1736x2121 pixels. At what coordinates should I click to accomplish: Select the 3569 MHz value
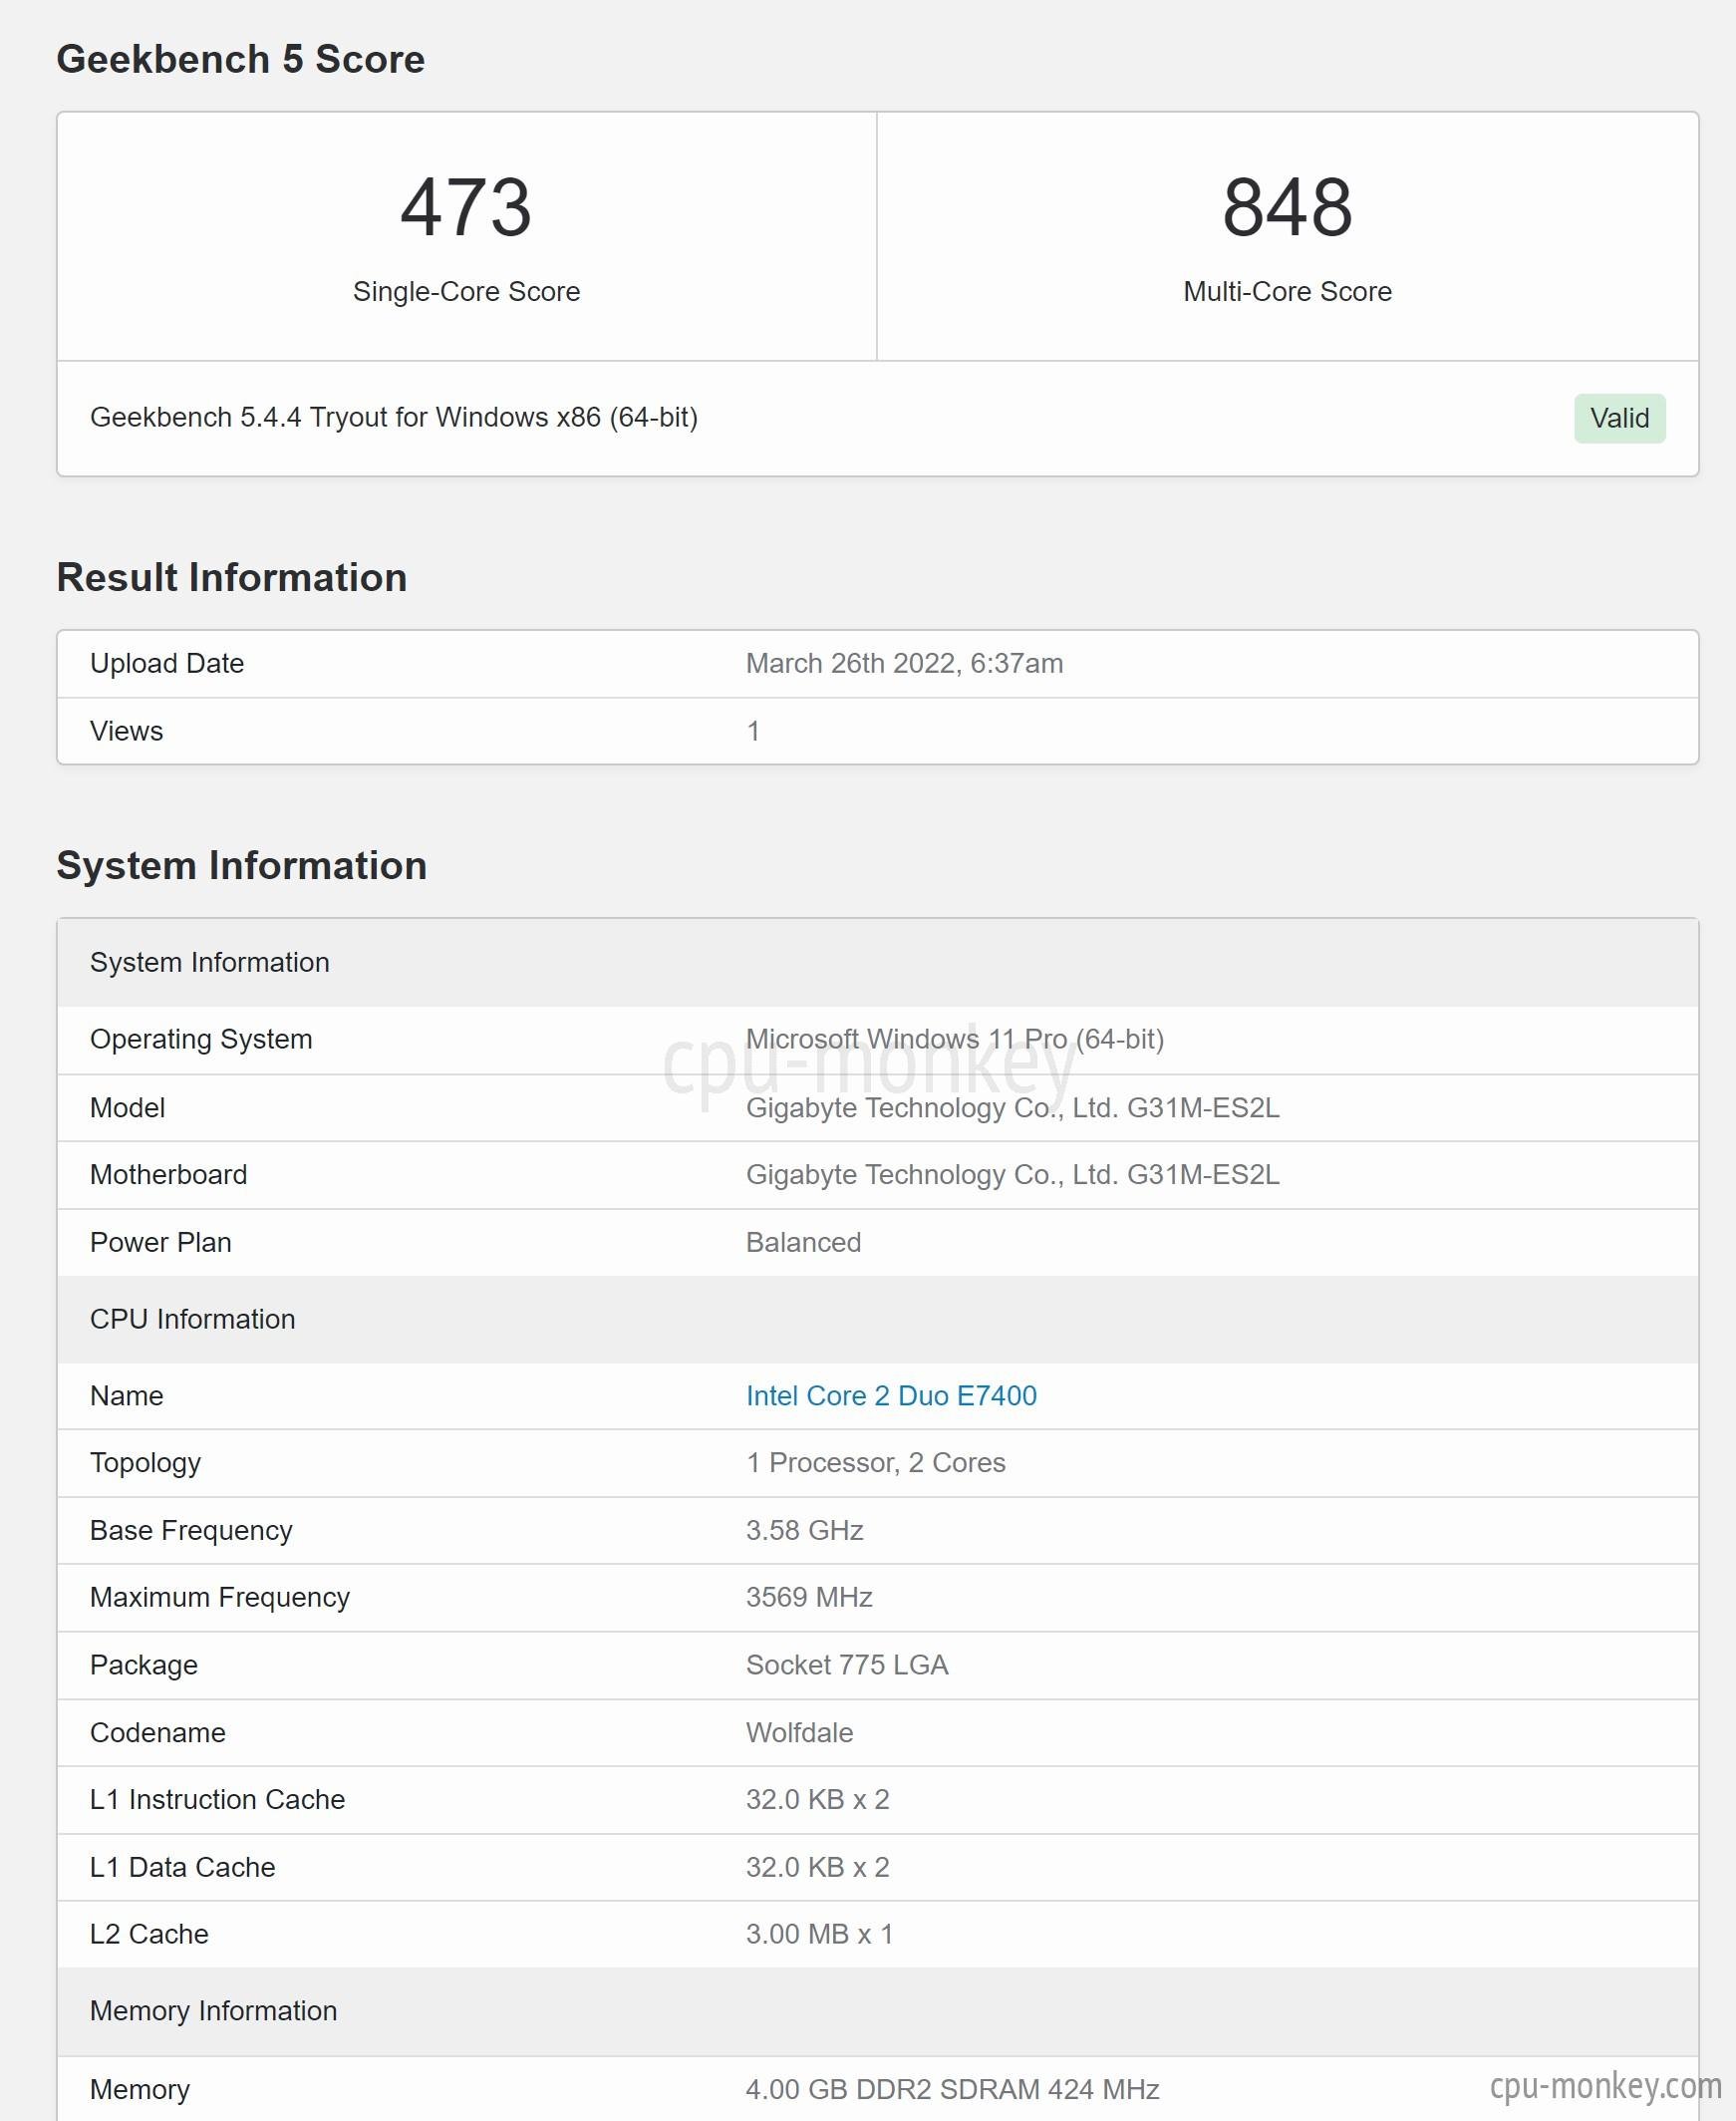click(809, 1597)
